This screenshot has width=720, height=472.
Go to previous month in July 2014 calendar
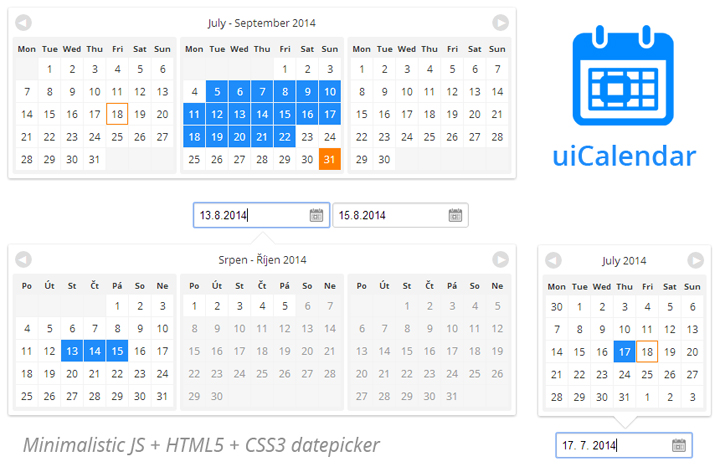[x=553, y=260]
